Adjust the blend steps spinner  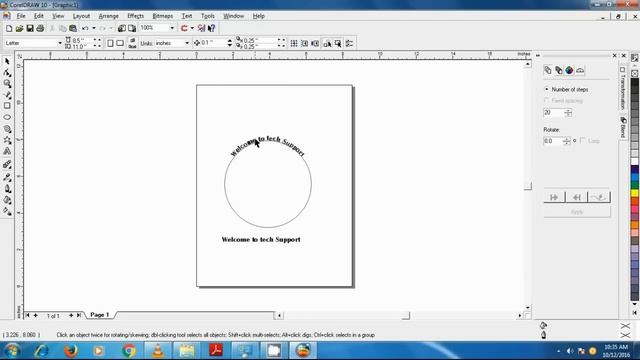[x=568, y=113]
